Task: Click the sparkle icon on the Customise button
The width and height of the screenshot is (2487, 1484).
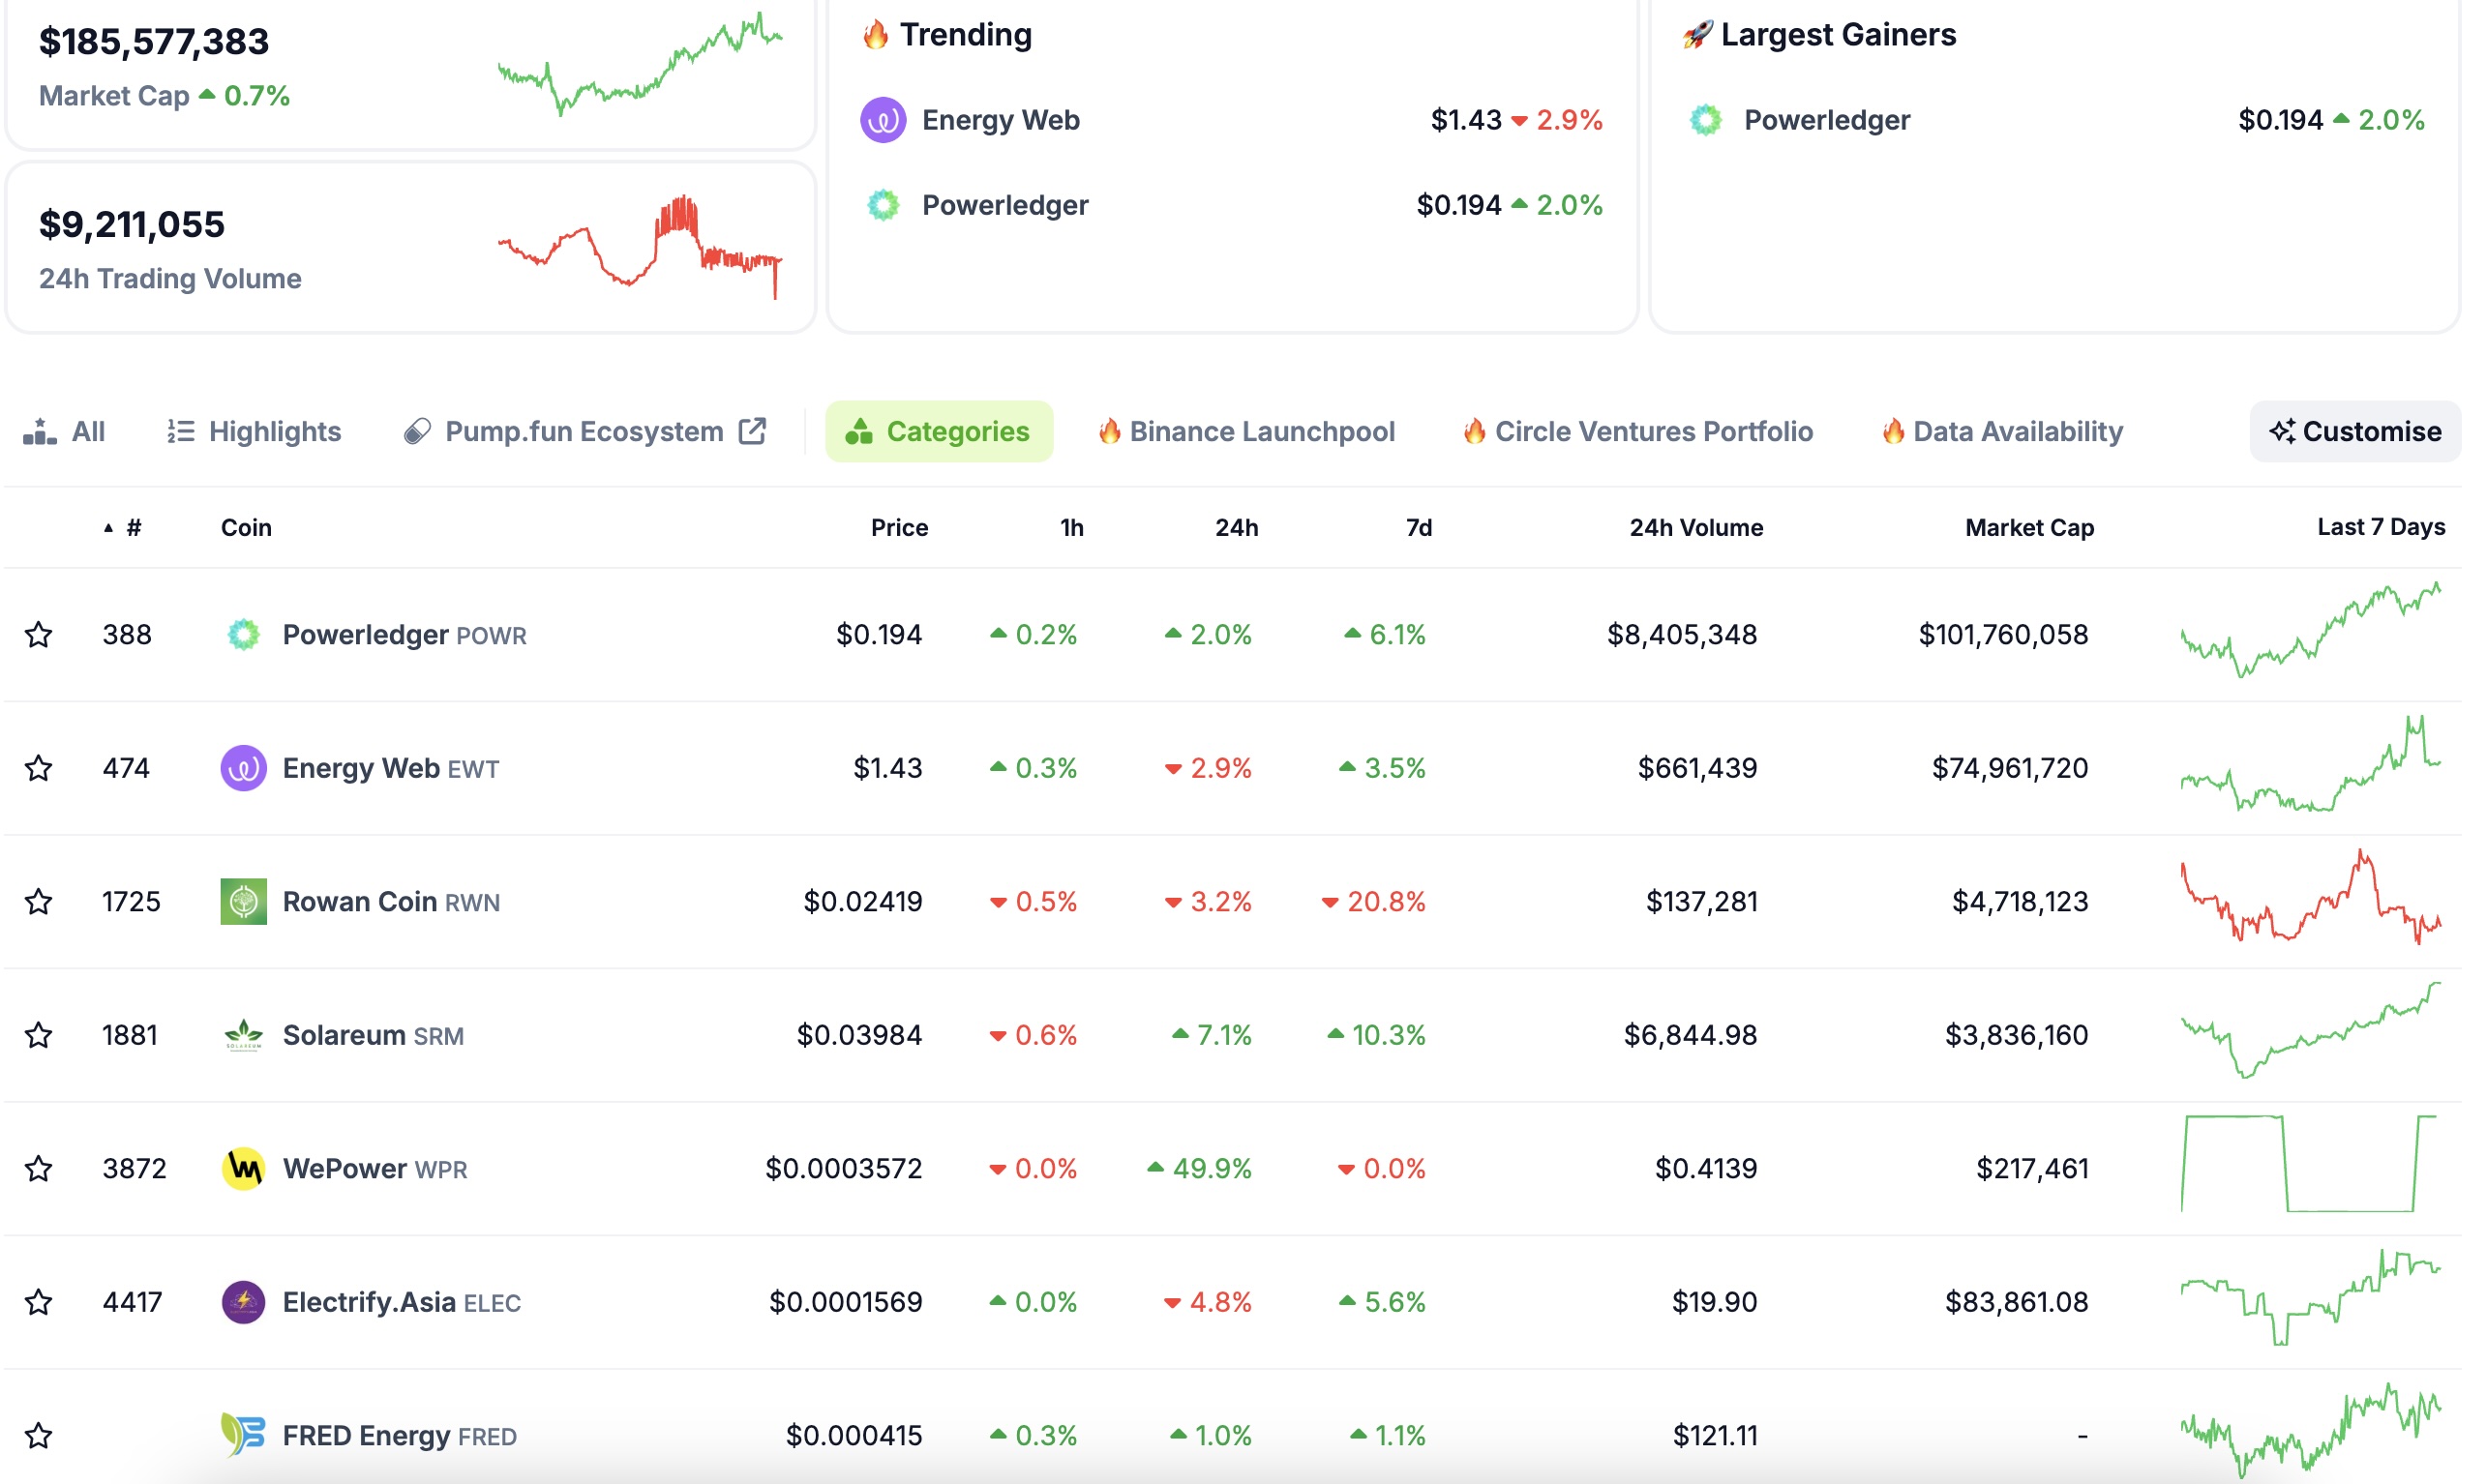Action: [2282, 431]
